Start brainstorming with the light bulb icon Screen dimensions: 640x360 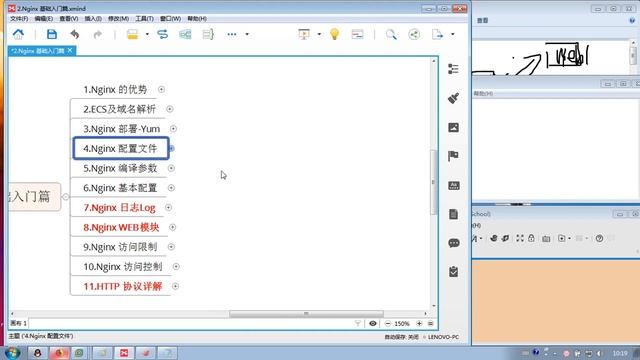[334, 34]
